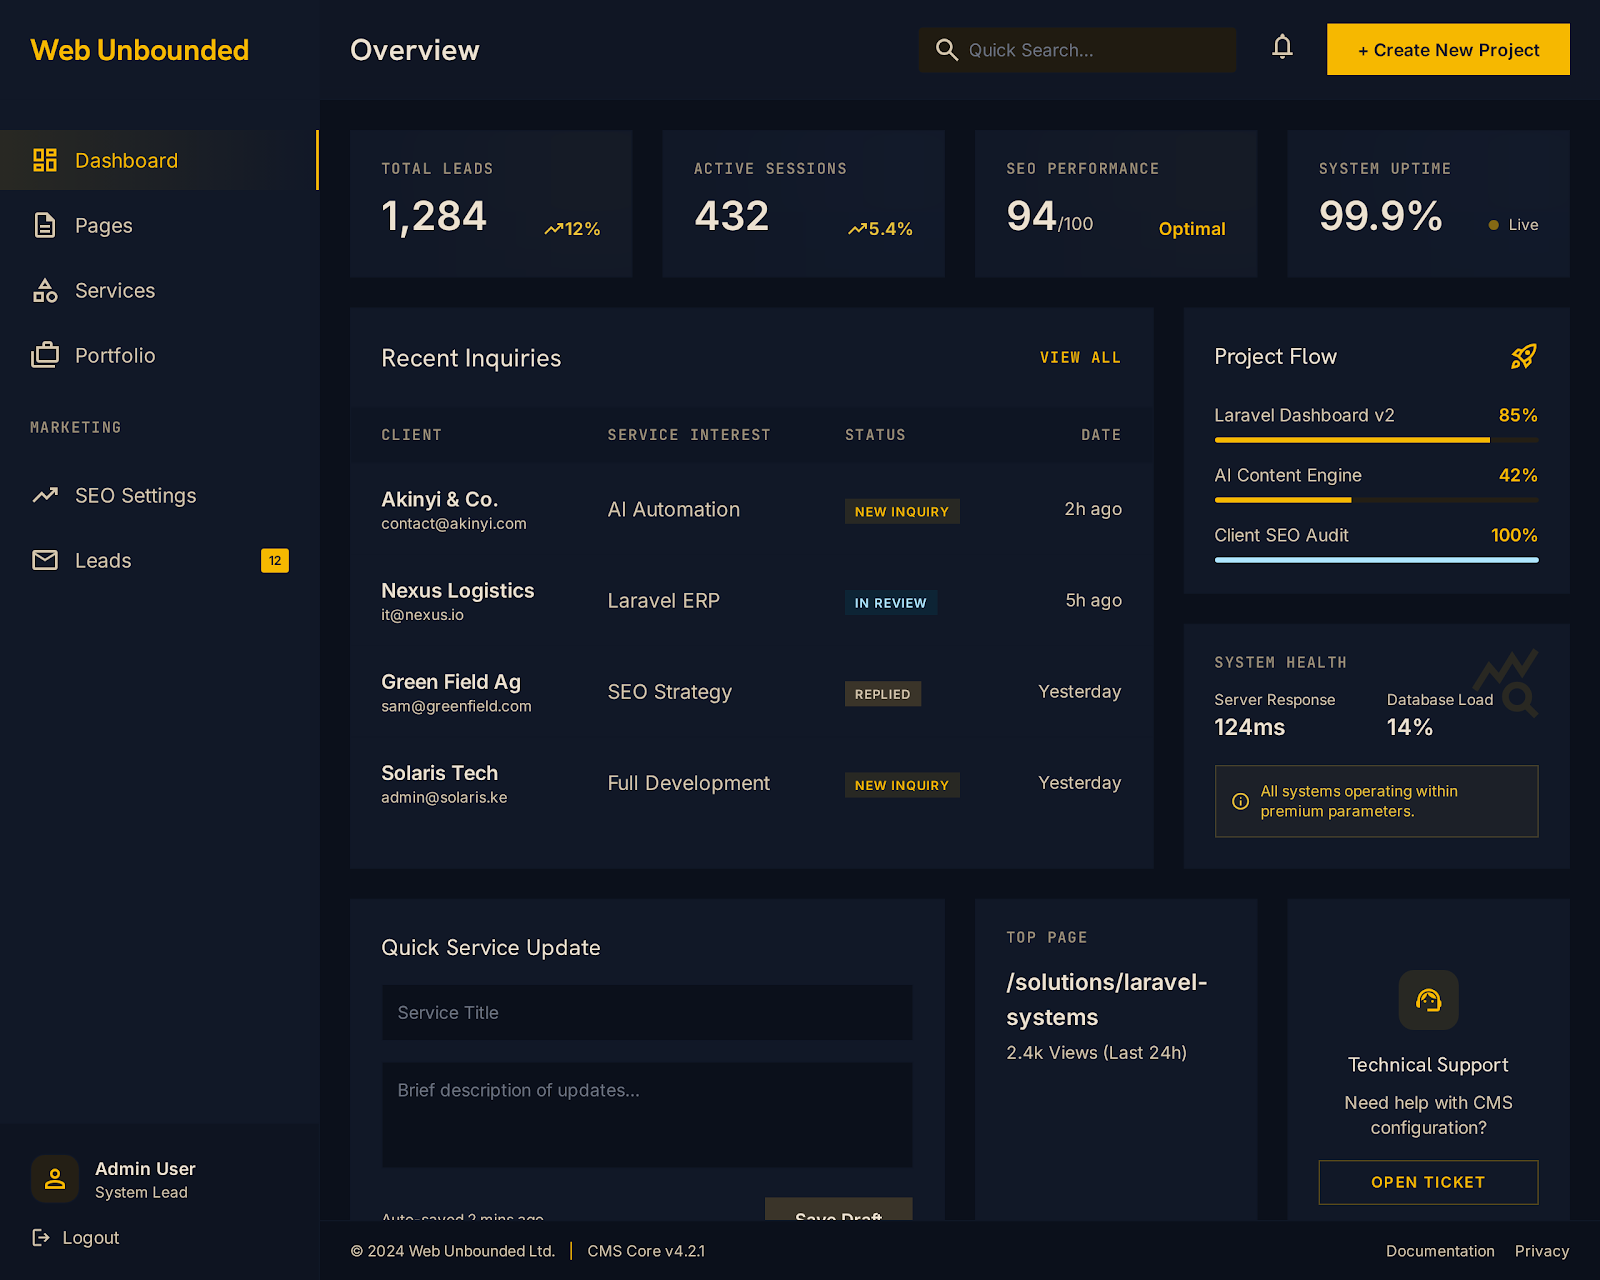Click the Dashboard grid icon in sidebar
Viewport: 1600px width, 1280px height.
[45, 160]
